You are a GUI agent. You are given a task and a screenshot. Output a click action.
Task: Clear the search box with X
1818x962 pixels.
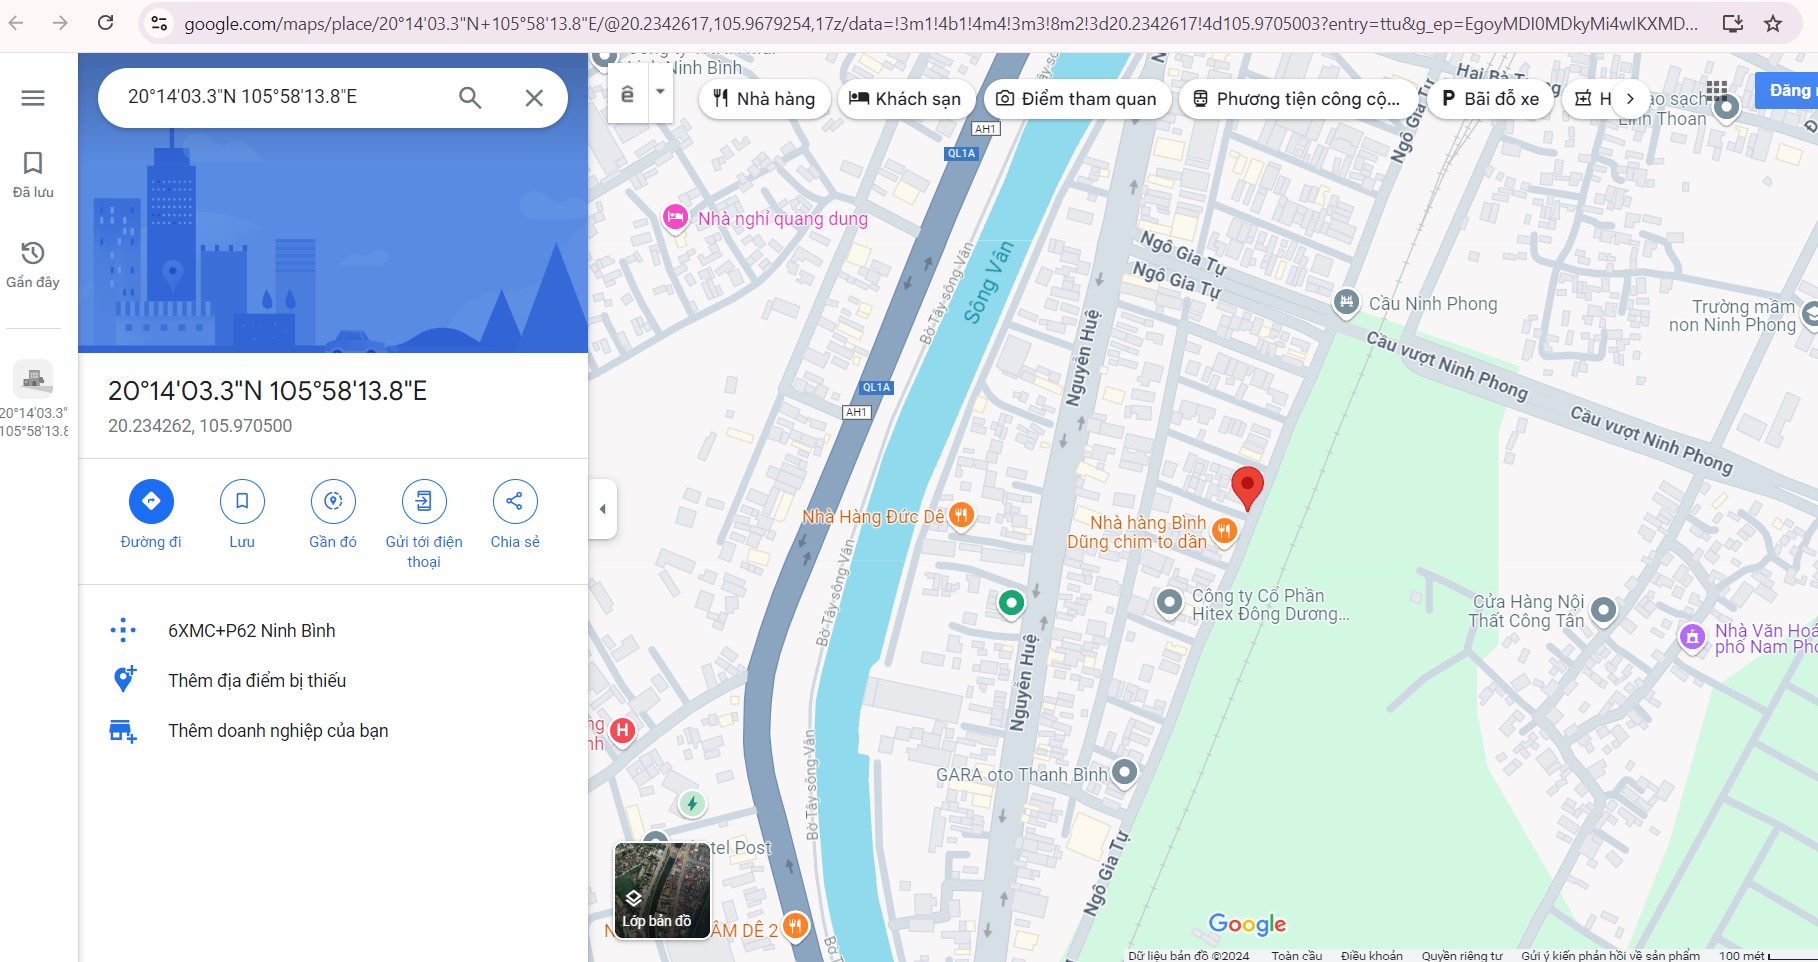[x=534, y=98]
